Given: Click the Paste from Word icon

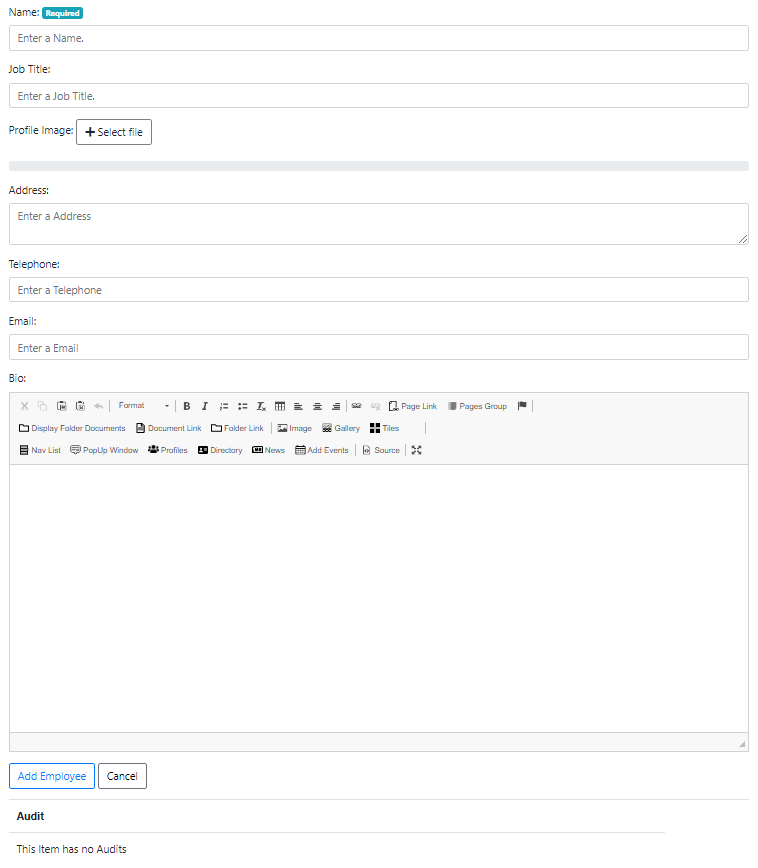Looking at the screenshot, I should click(x=80, y=406).
